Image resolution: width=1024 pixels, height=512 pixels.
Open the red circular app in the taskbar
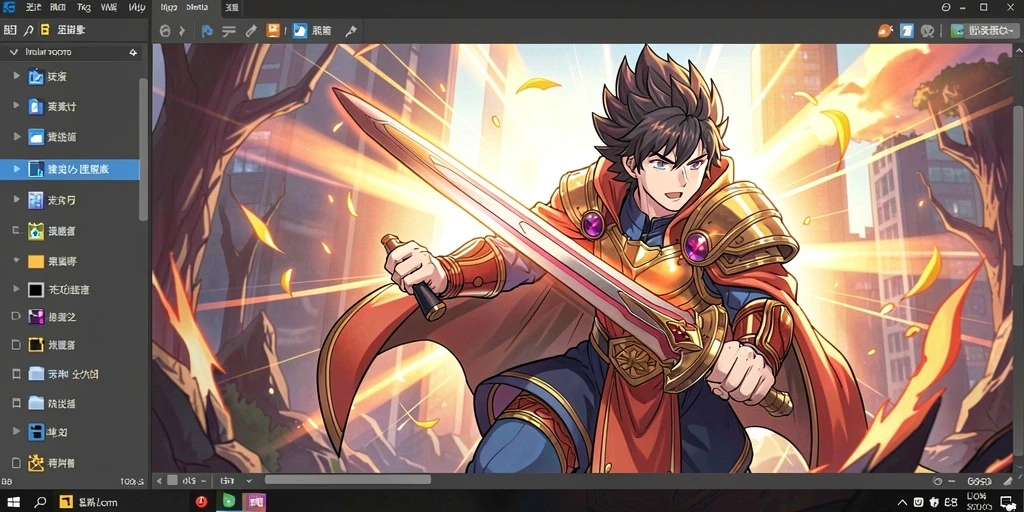[x=202, y=501]
